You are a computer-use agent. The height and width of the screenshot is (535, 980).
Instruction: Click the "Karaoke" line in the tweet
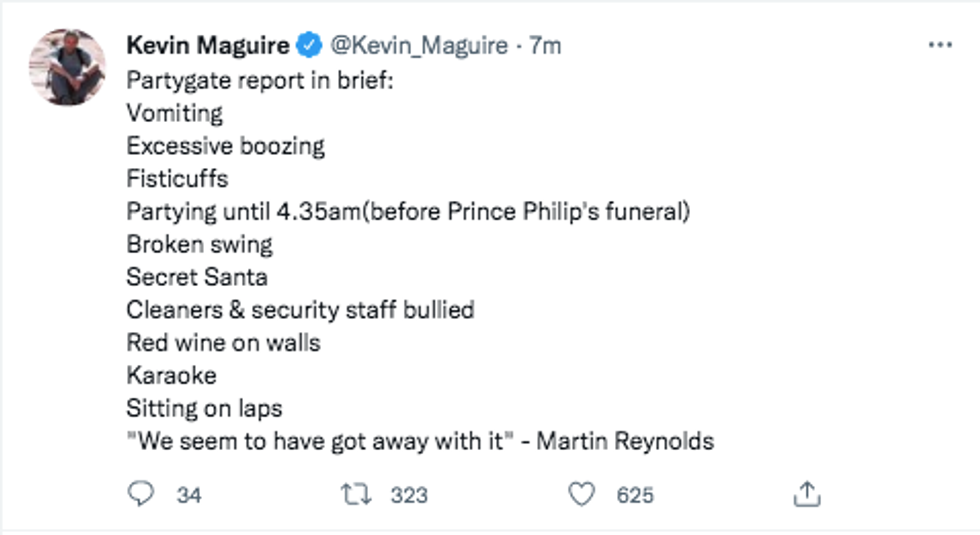(x=171, y=376)
